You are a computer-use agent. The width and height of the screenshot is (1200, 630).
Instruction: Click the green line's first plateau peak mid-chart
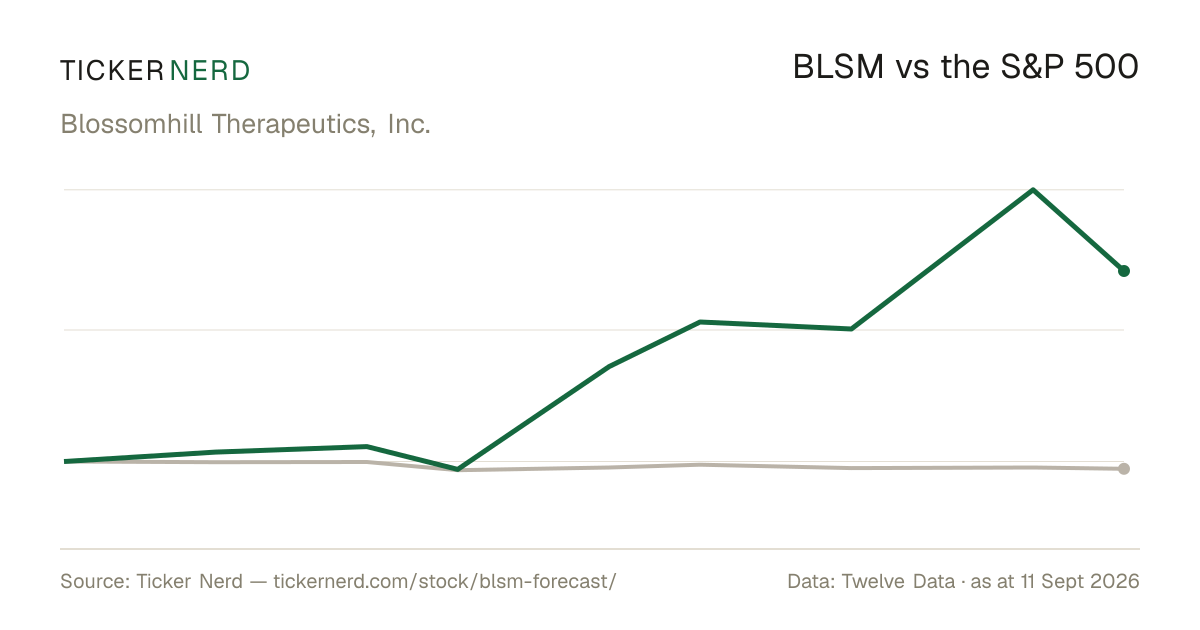700,322
